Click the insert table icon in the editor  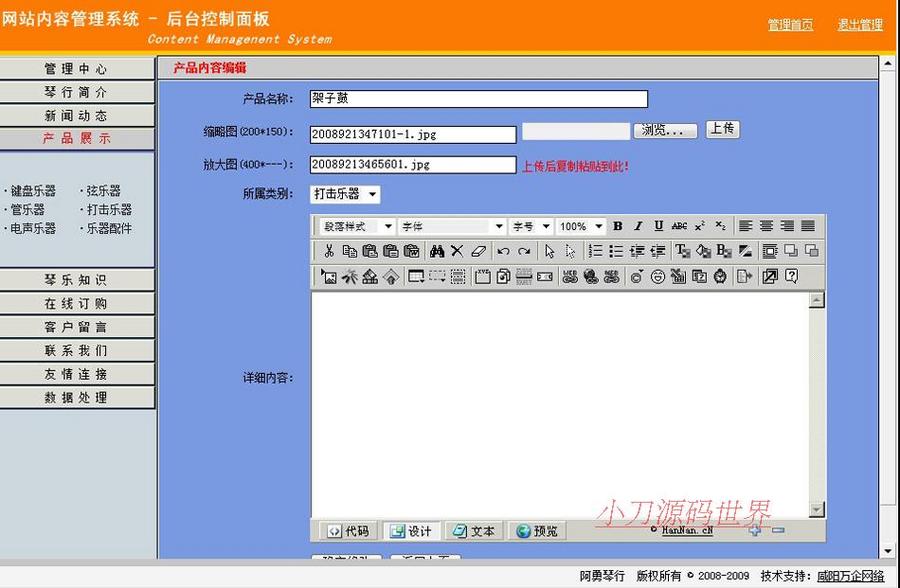416,278
